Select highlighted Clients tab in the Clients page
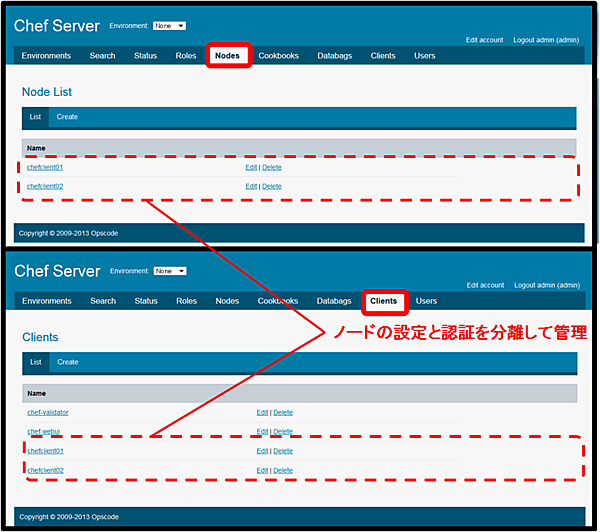The image size is (600, 532). pyautogui.click(x=384, y=301)
